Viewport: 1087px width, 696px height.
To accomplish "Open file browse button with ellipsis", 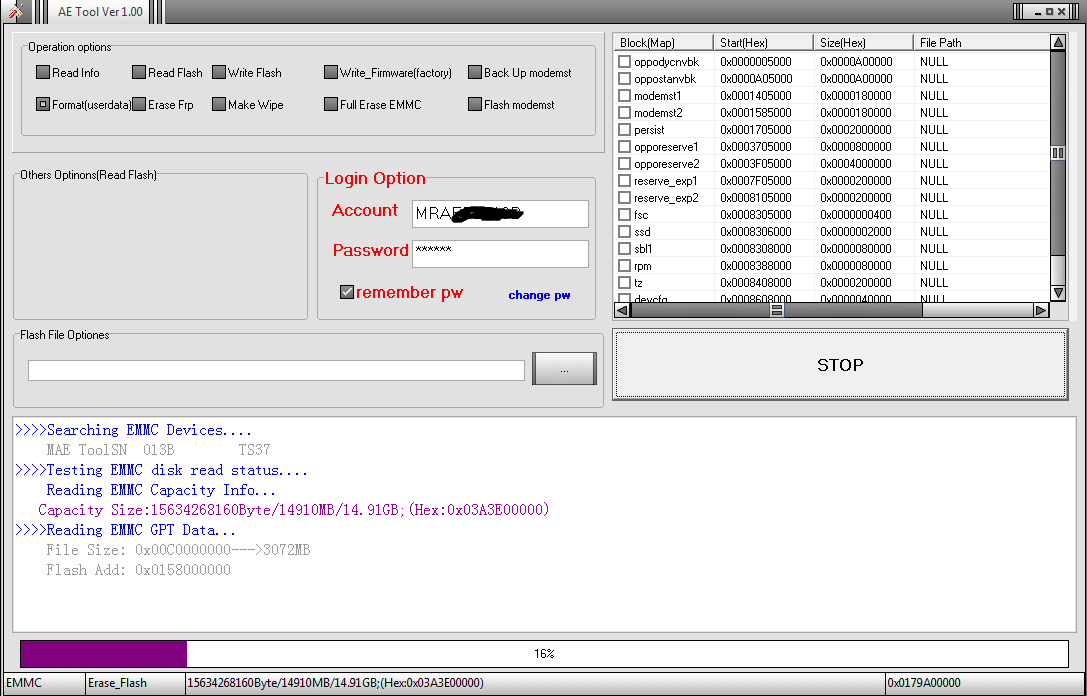I will coord(564,368).
